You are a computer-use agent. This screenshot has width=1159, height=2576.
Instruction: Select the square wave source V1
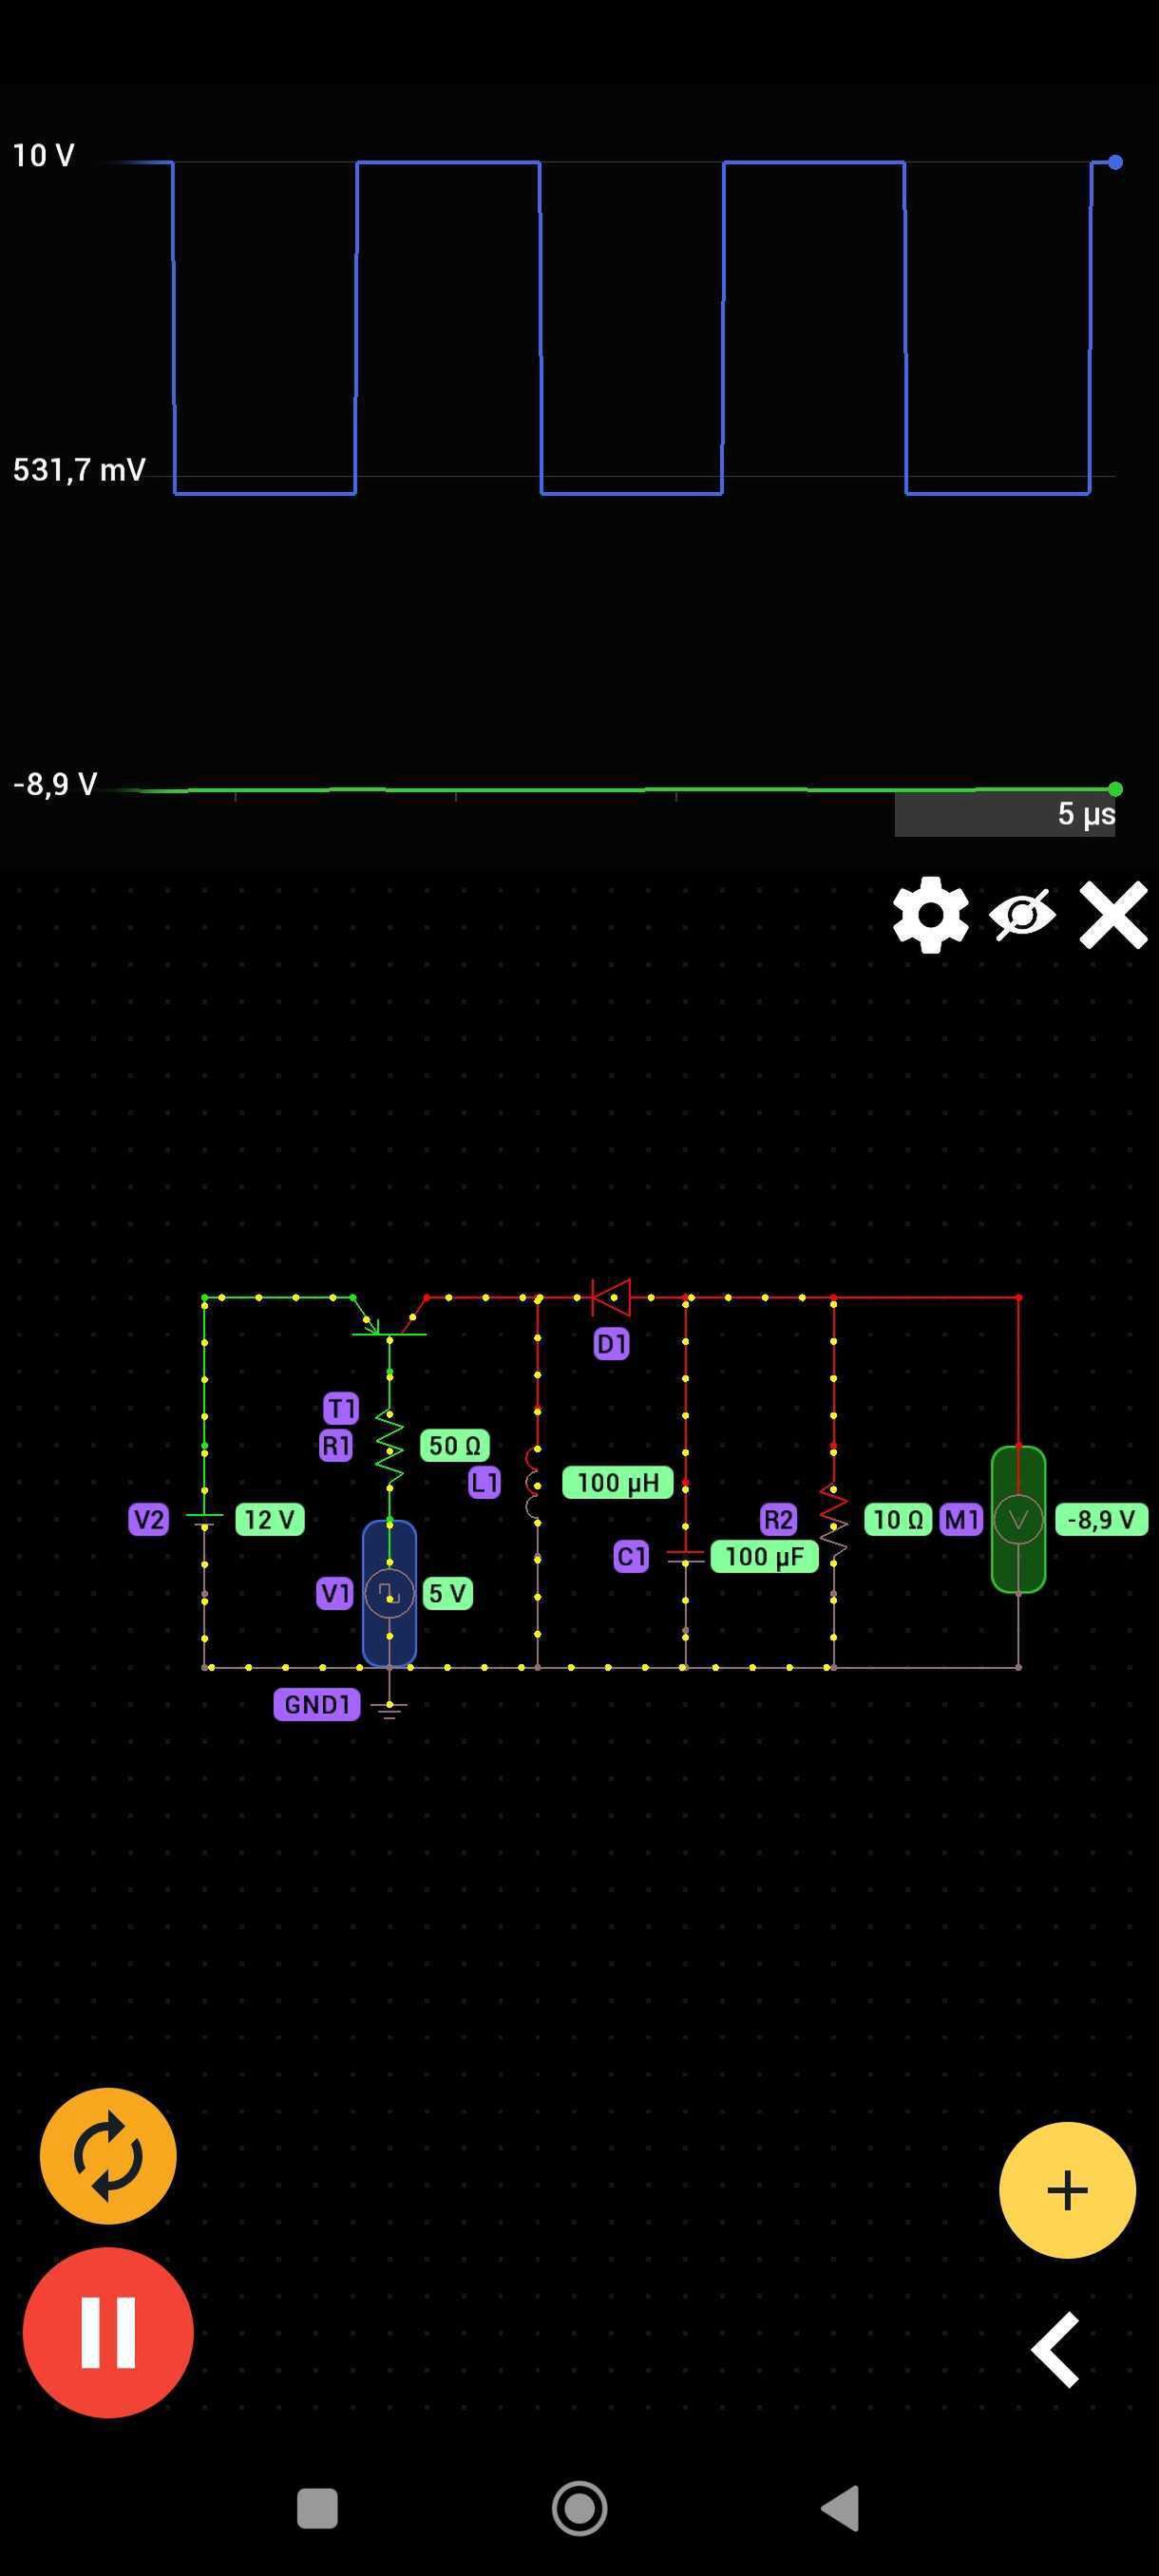[389, 1593]
